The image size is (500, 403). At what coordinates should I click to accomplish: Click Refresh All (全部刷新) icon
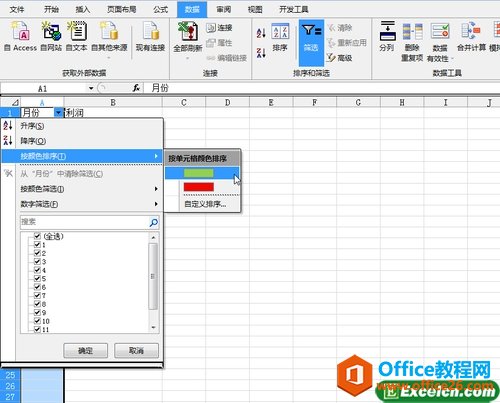click(188, 36)
